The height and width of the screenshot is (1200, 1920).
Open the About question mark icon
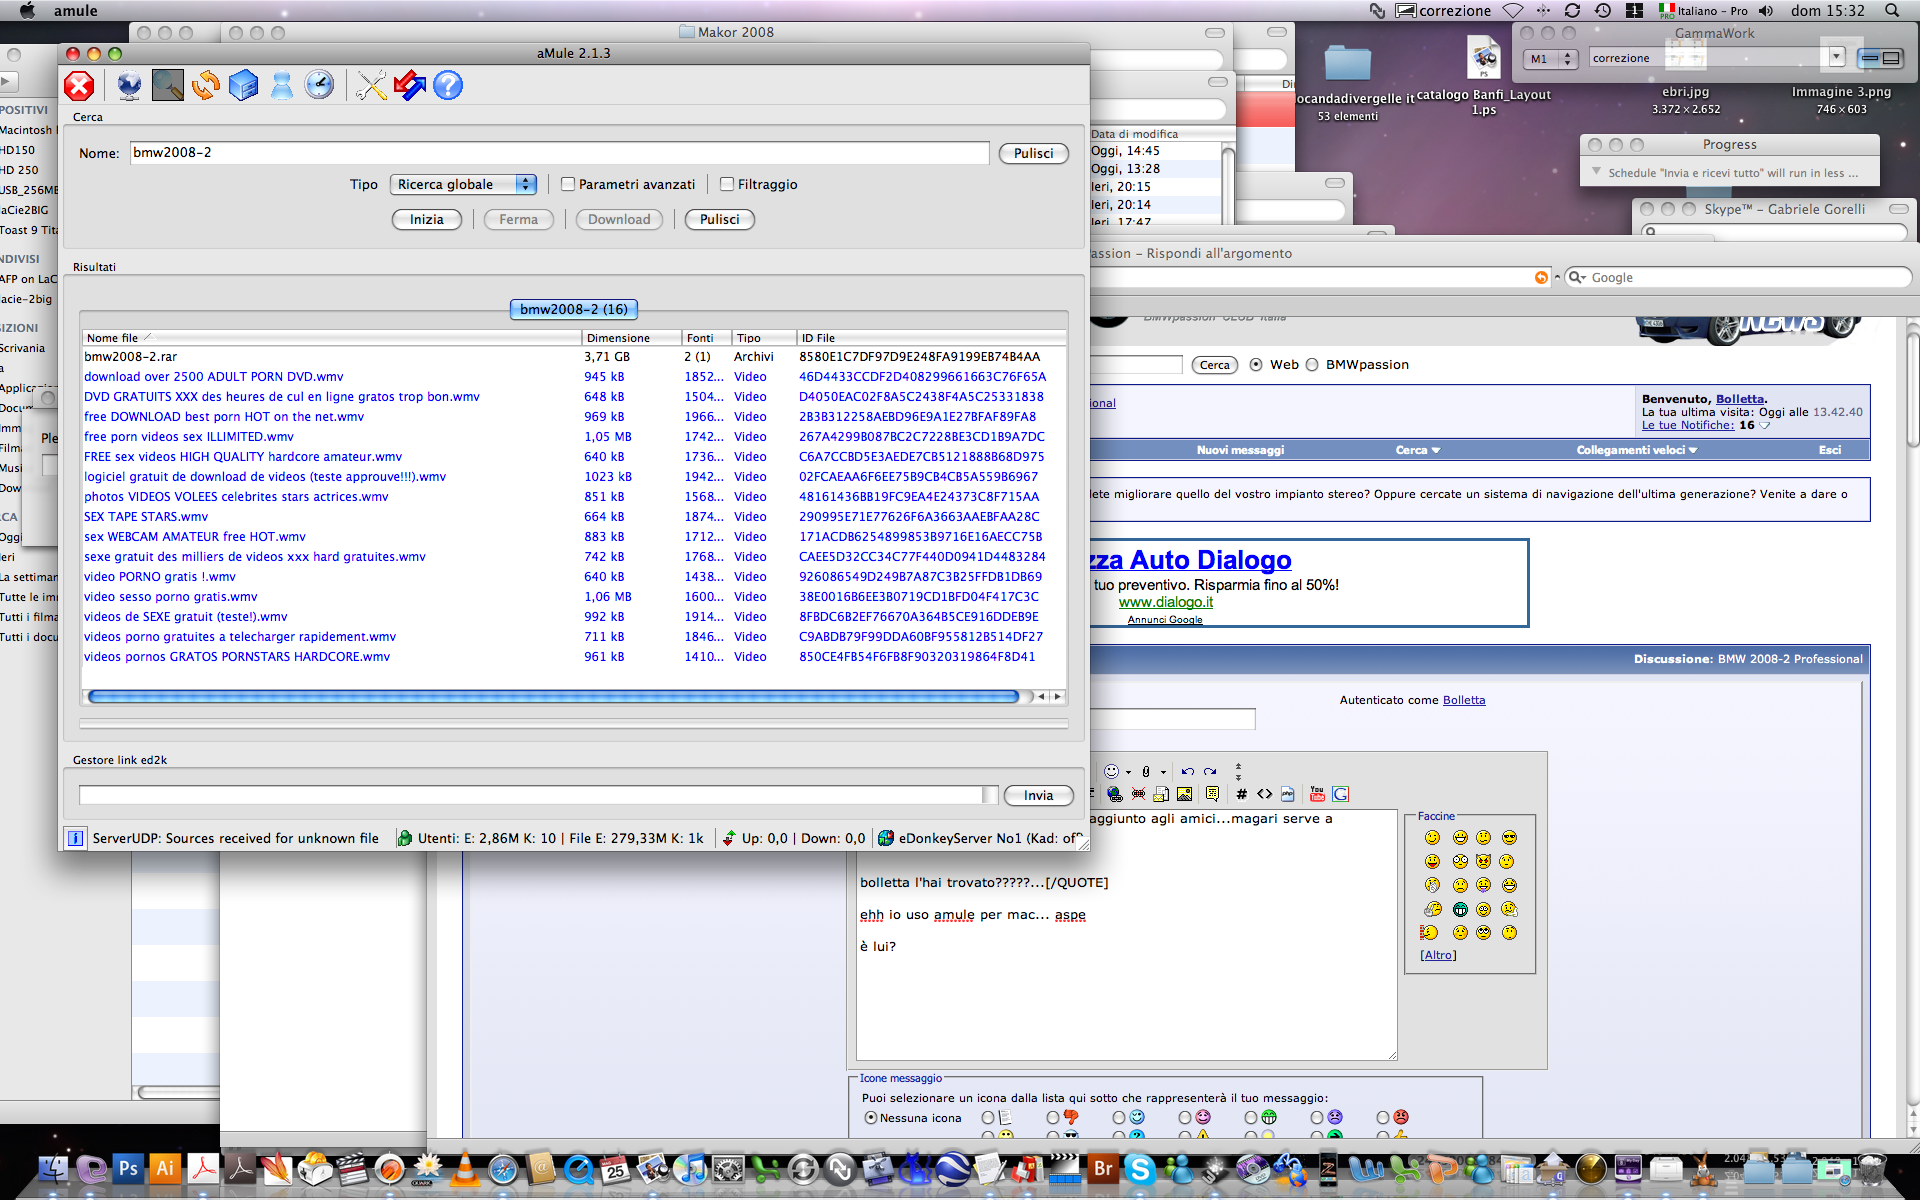pos(448,86)
